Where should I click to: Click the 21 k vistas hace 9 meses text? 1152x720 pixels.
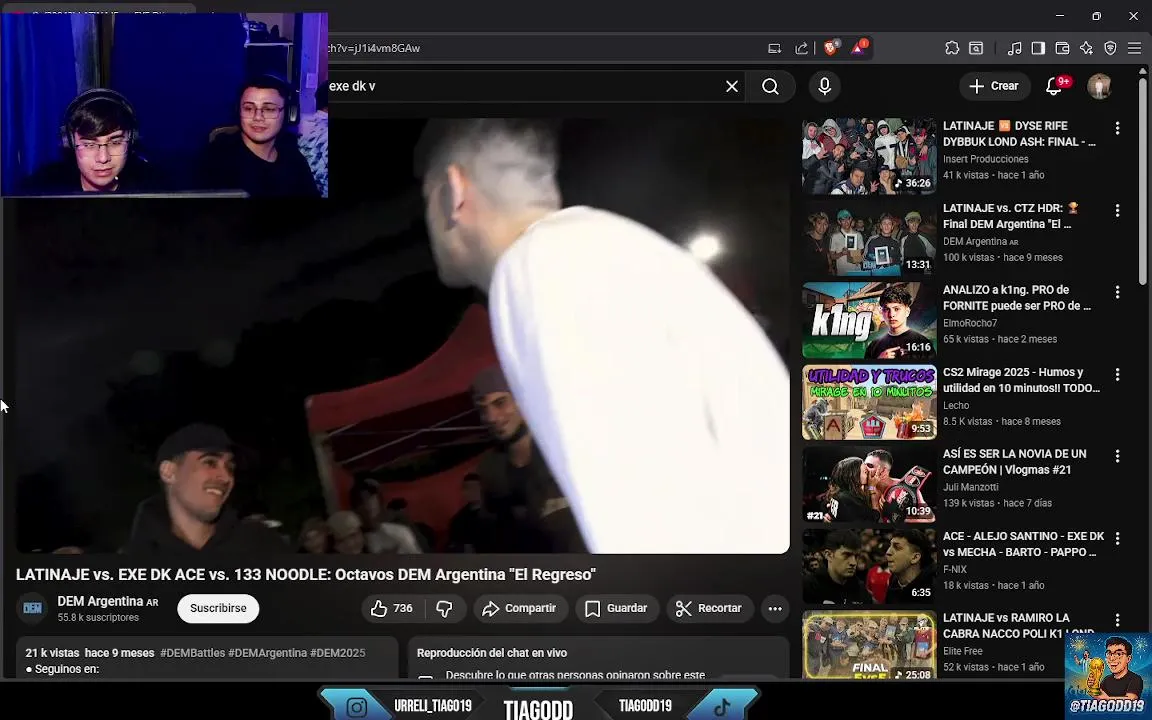90,652
